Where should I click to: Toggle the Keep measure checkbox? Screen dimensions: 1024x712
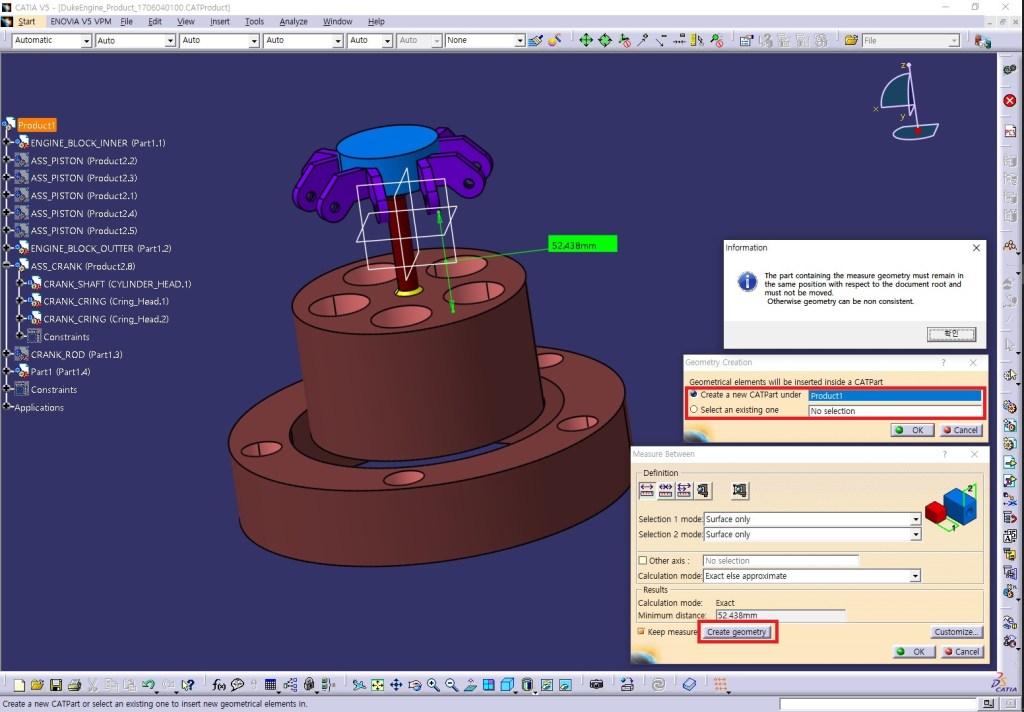(642, 632)
